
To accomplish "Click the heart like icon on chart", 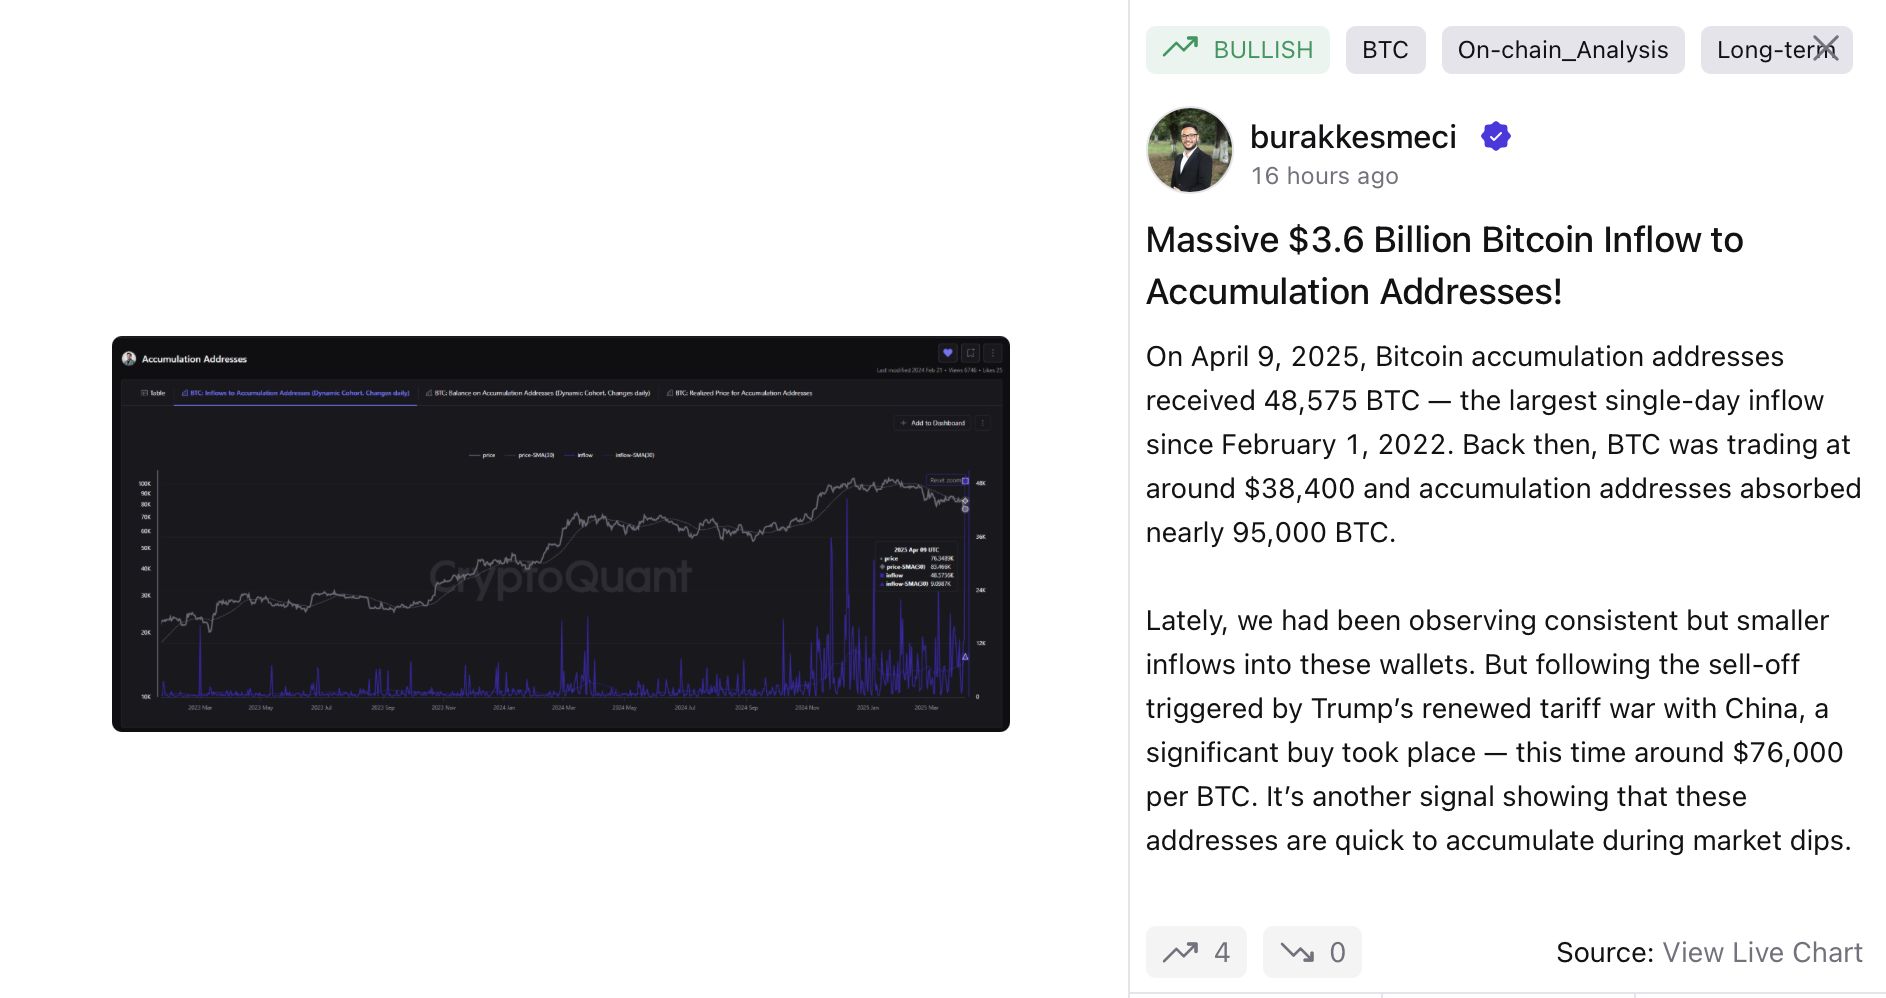I will [947, 353].
